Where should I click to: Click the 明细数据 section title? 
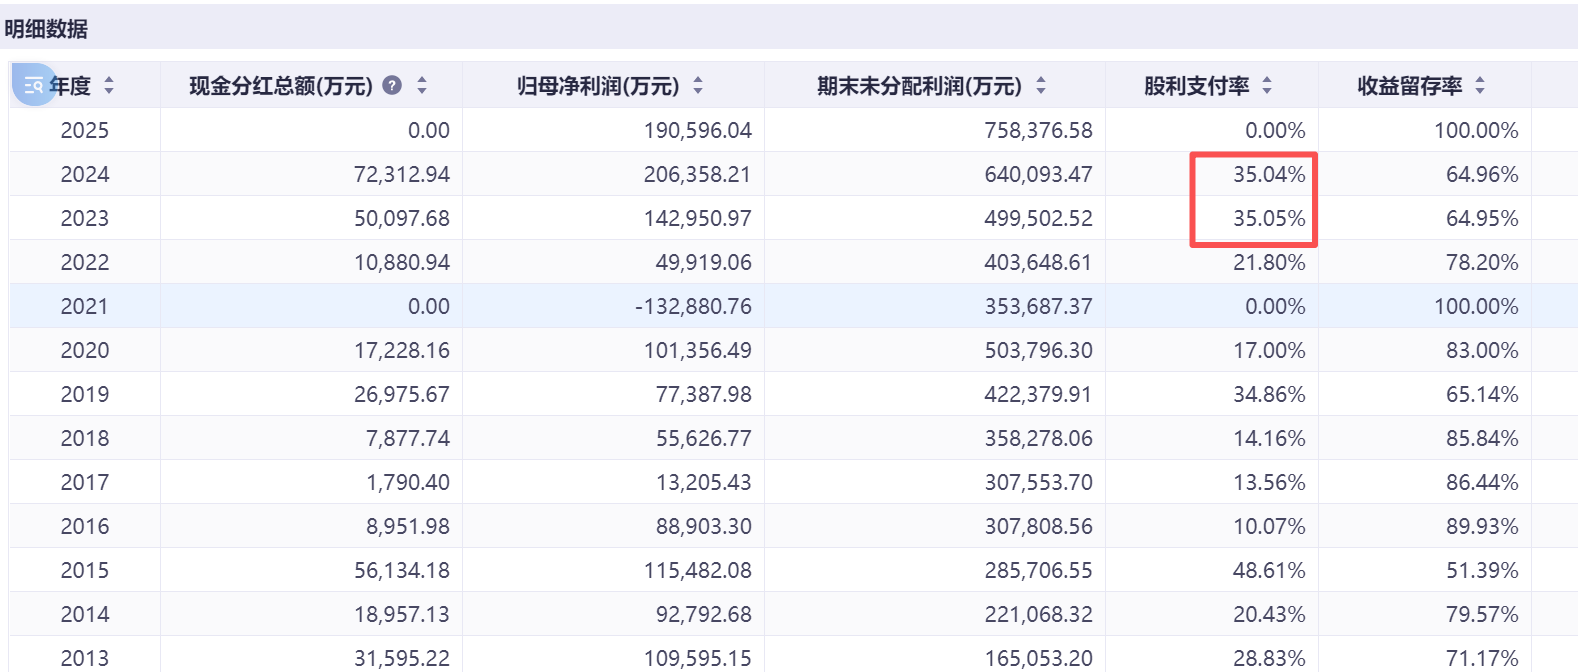pyautogui.click(x=46, y=29)
